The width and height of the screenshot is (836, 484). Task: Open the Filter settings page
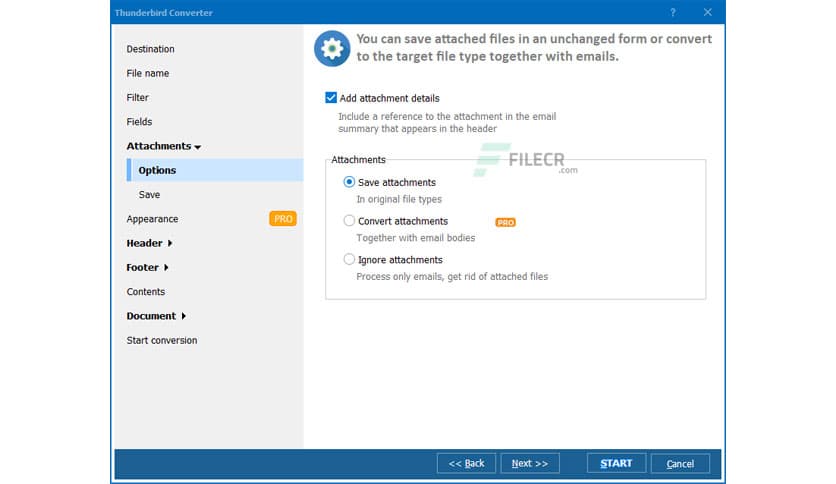(x=138, y=98)
